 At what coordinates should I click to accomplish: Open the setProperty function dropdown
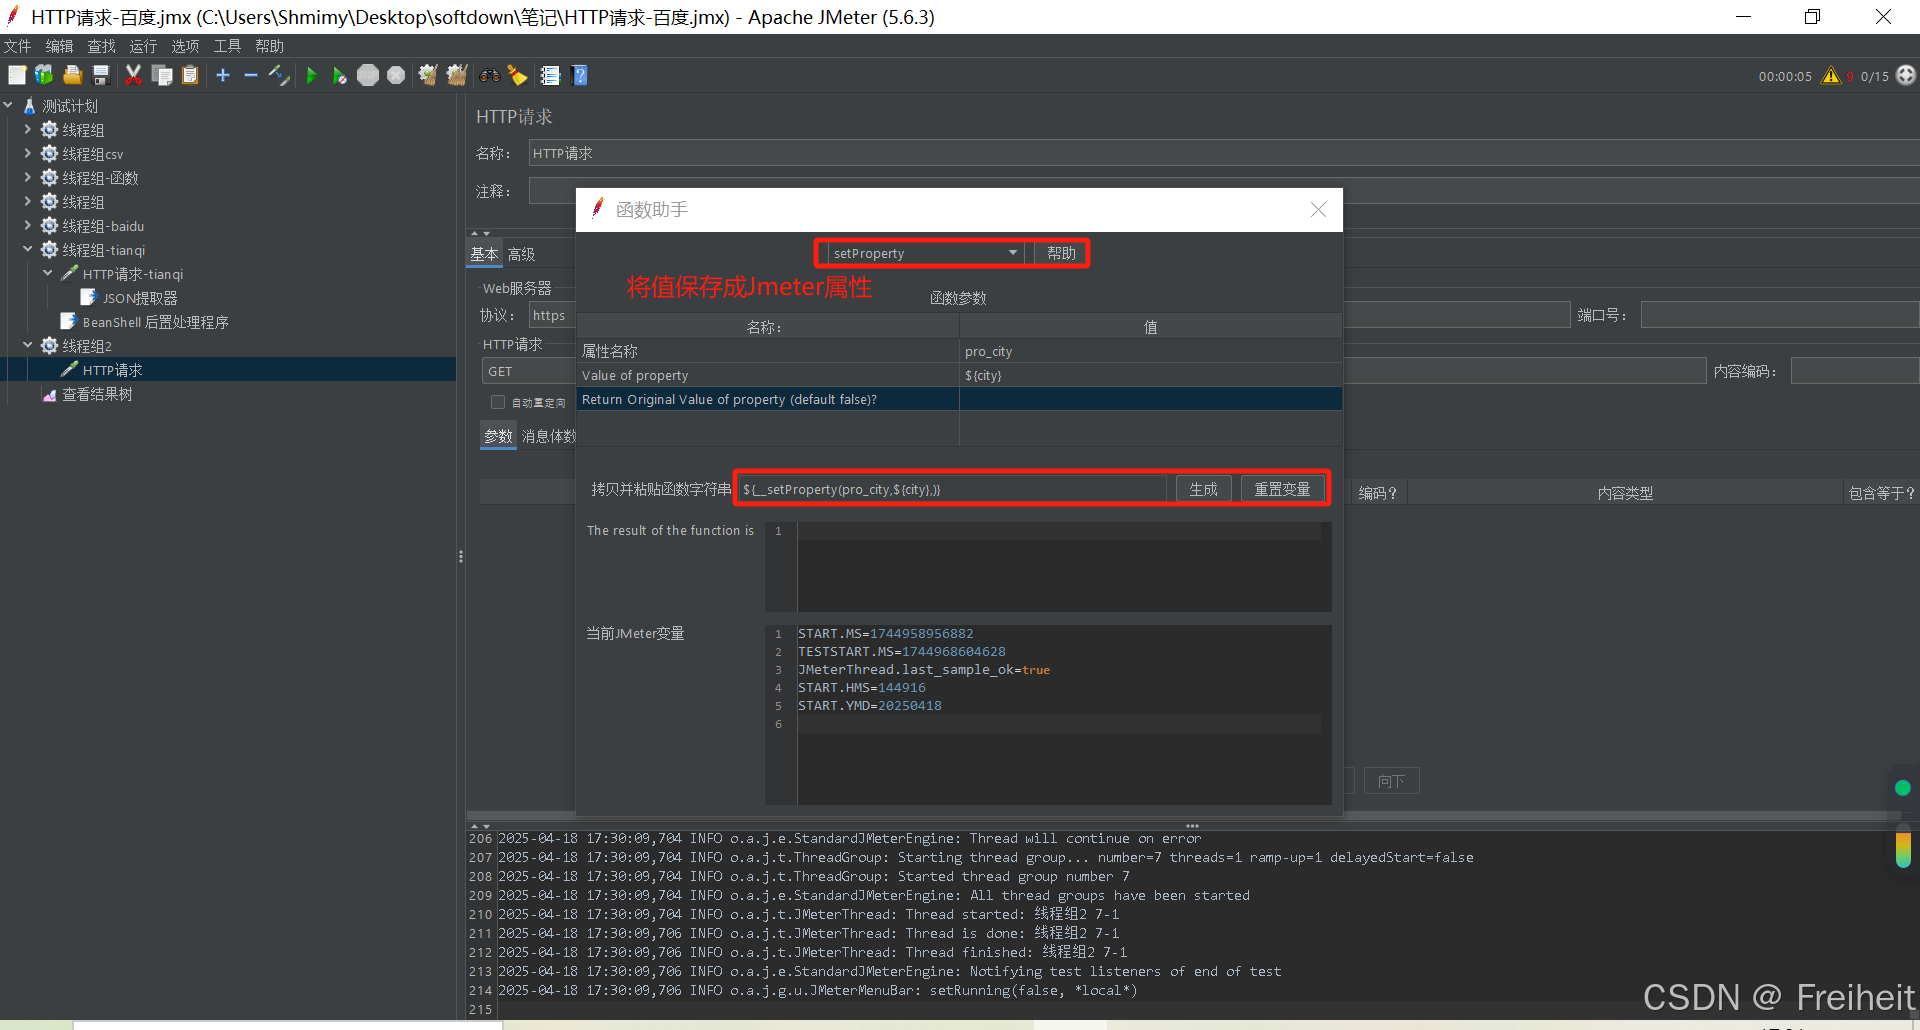pos(924,253)
